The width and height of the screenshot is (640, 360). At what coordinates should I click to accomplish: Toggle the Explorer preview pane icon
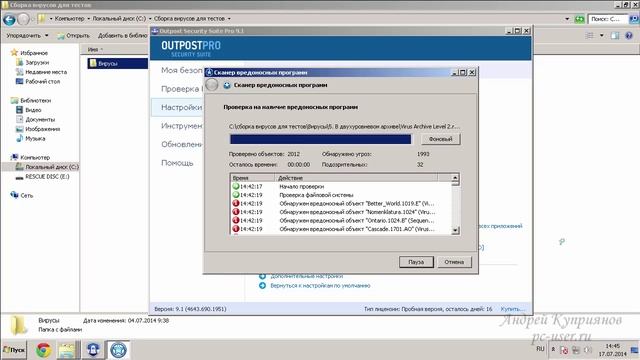(615, 36)
